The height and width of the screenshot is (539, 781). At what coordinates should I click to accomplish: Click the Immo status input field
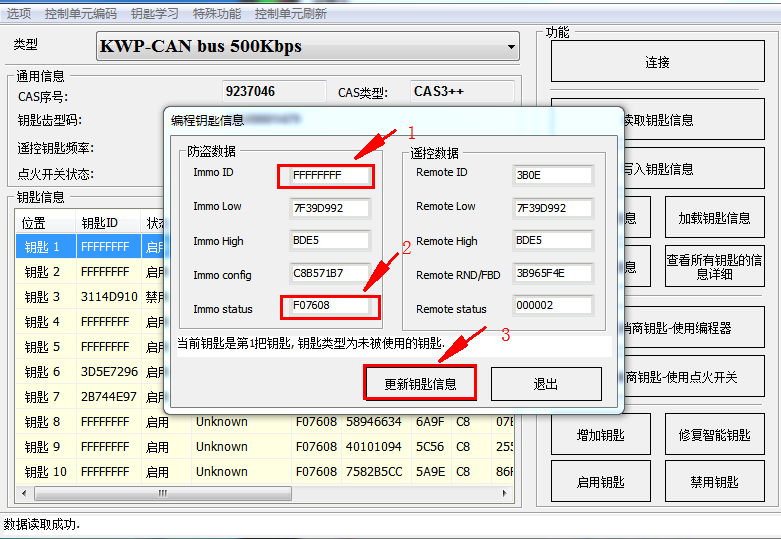(330, 308)
